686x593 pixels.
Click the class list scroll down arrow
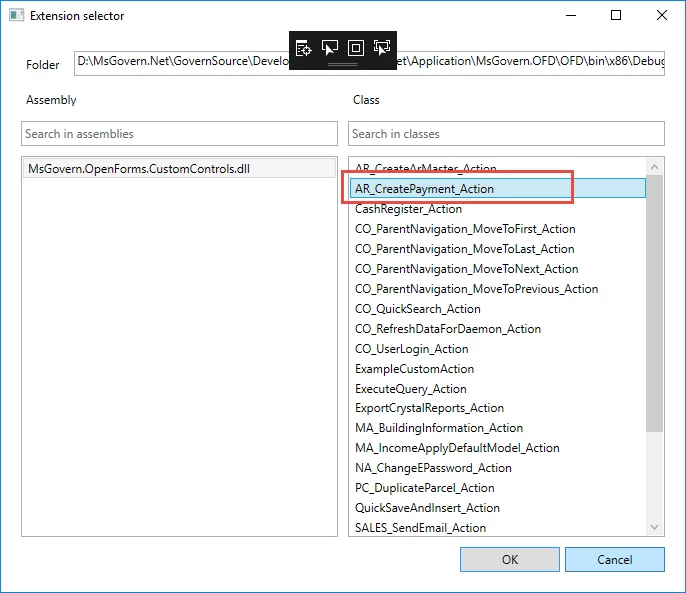click(x=655, y=527)
